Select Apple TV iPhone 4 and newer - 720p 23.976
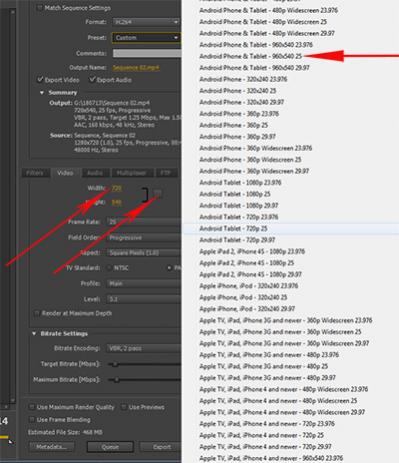 pyautogui.click(x=267, y=424)
